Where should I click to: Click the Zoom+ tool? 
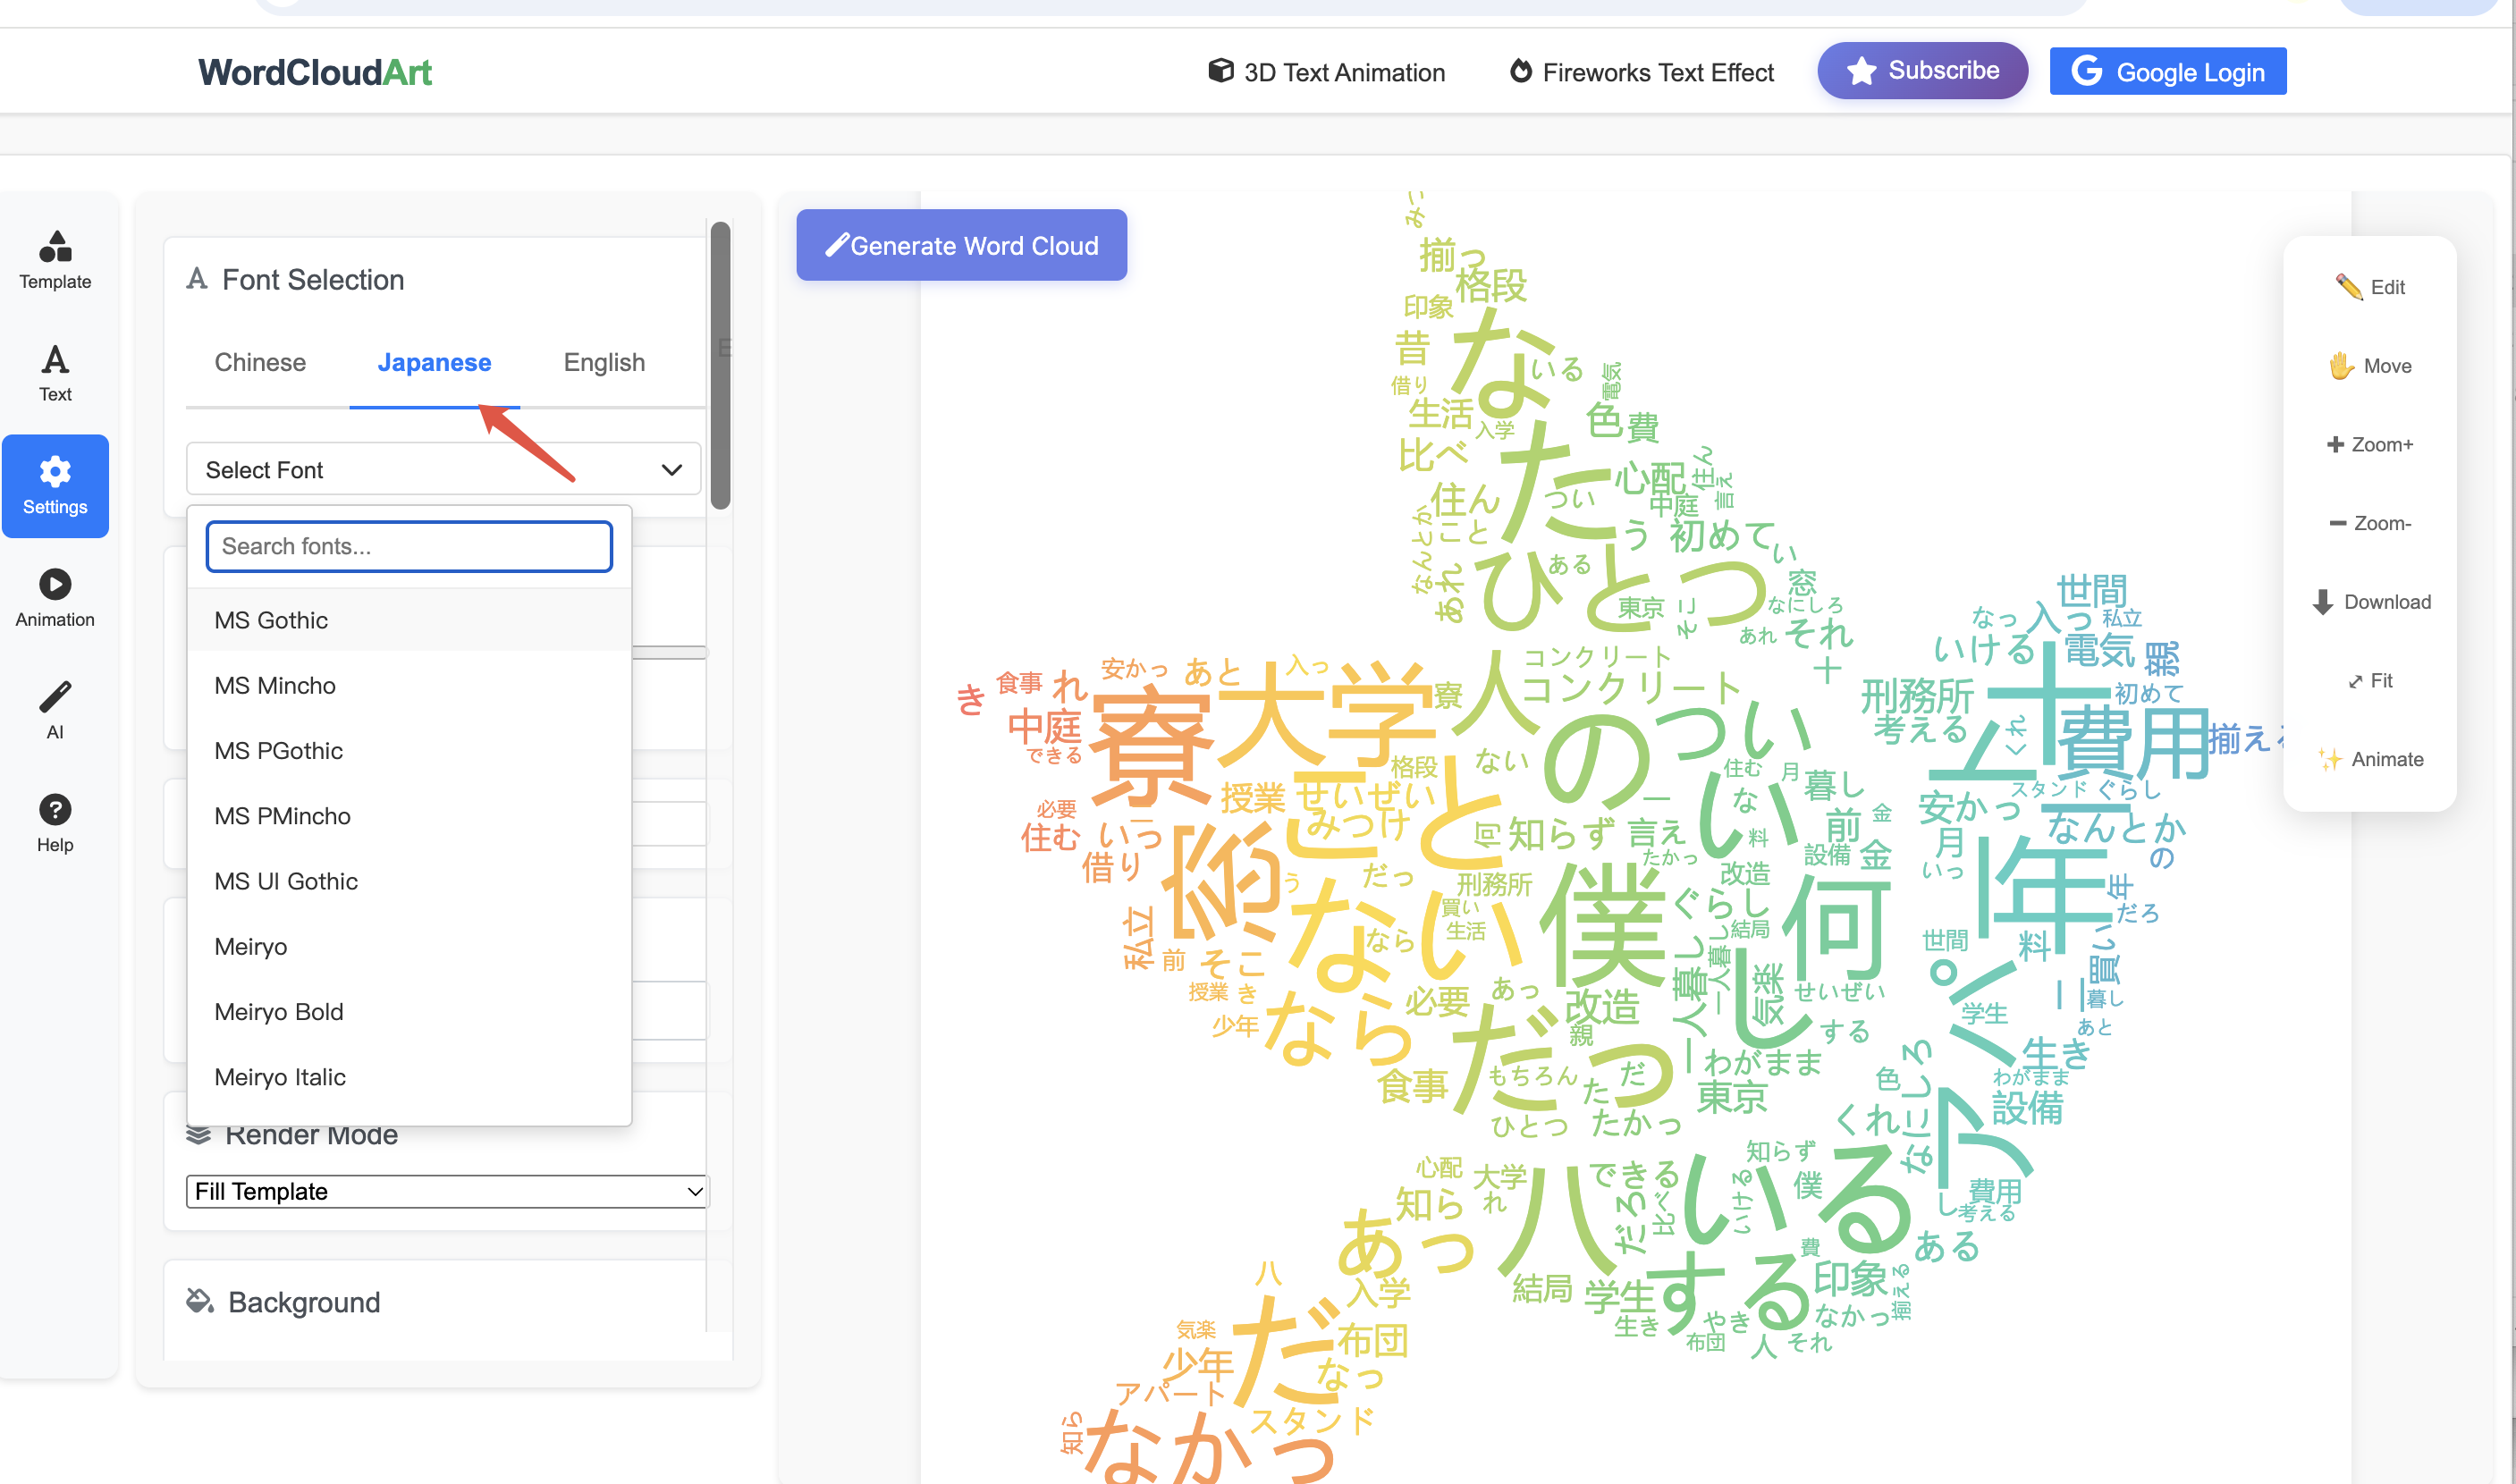[2369, 444]
